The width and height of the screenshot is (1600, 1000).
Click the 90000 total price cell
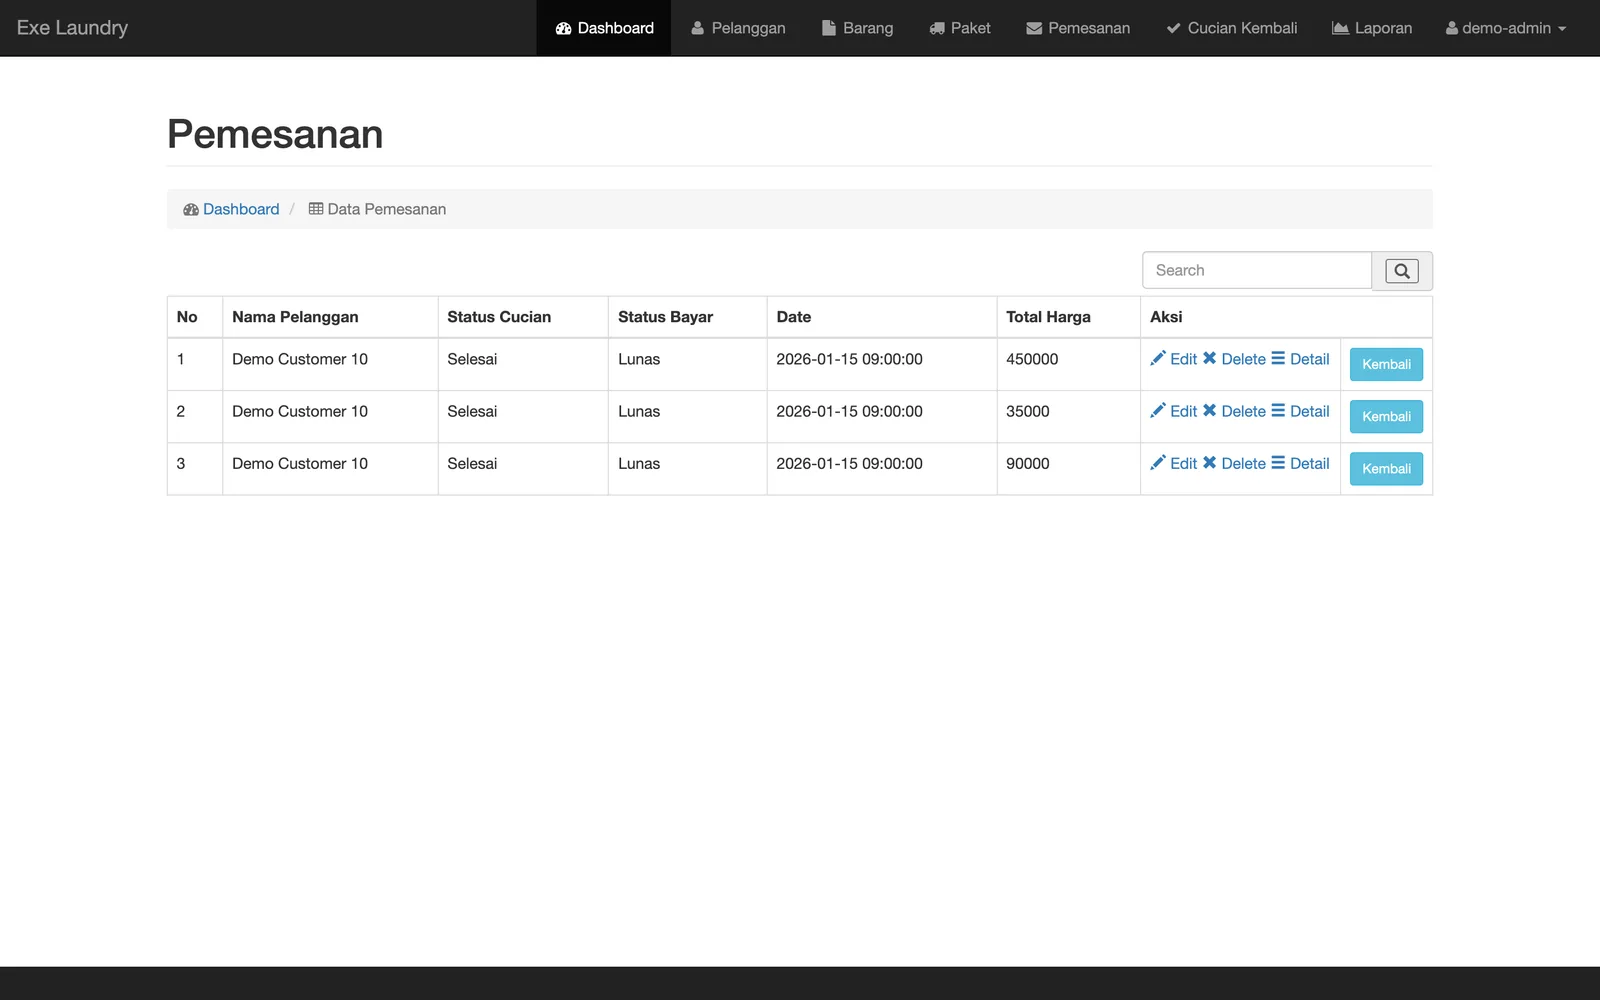tap(1068, 468)
